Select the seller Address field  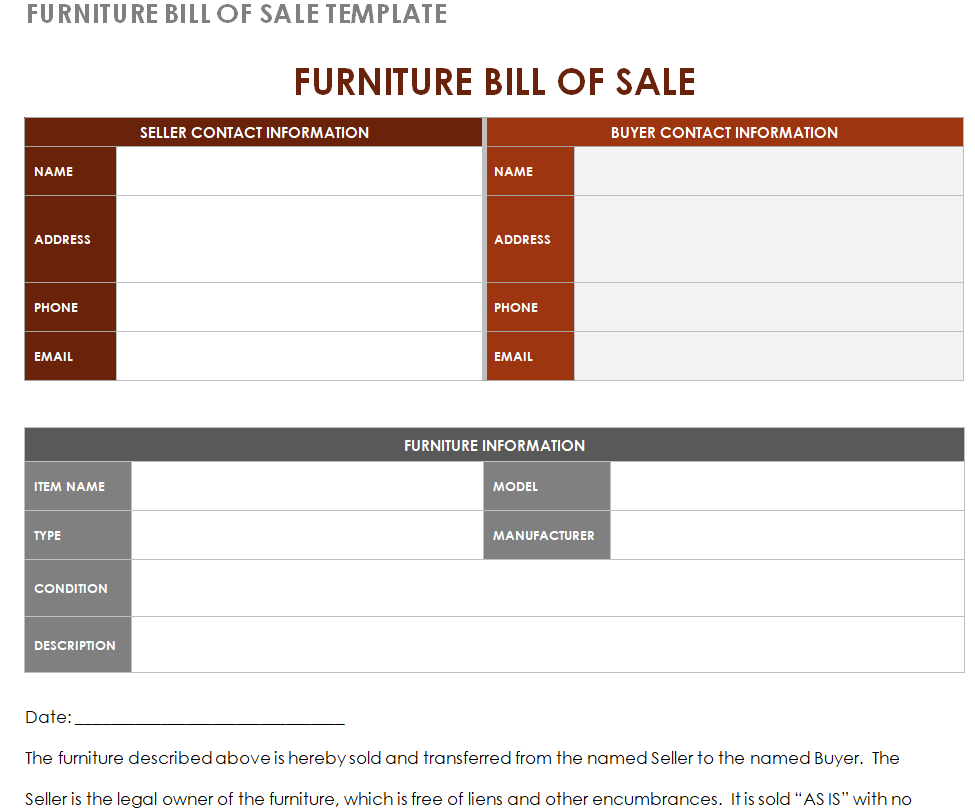[x=299, y=239]
